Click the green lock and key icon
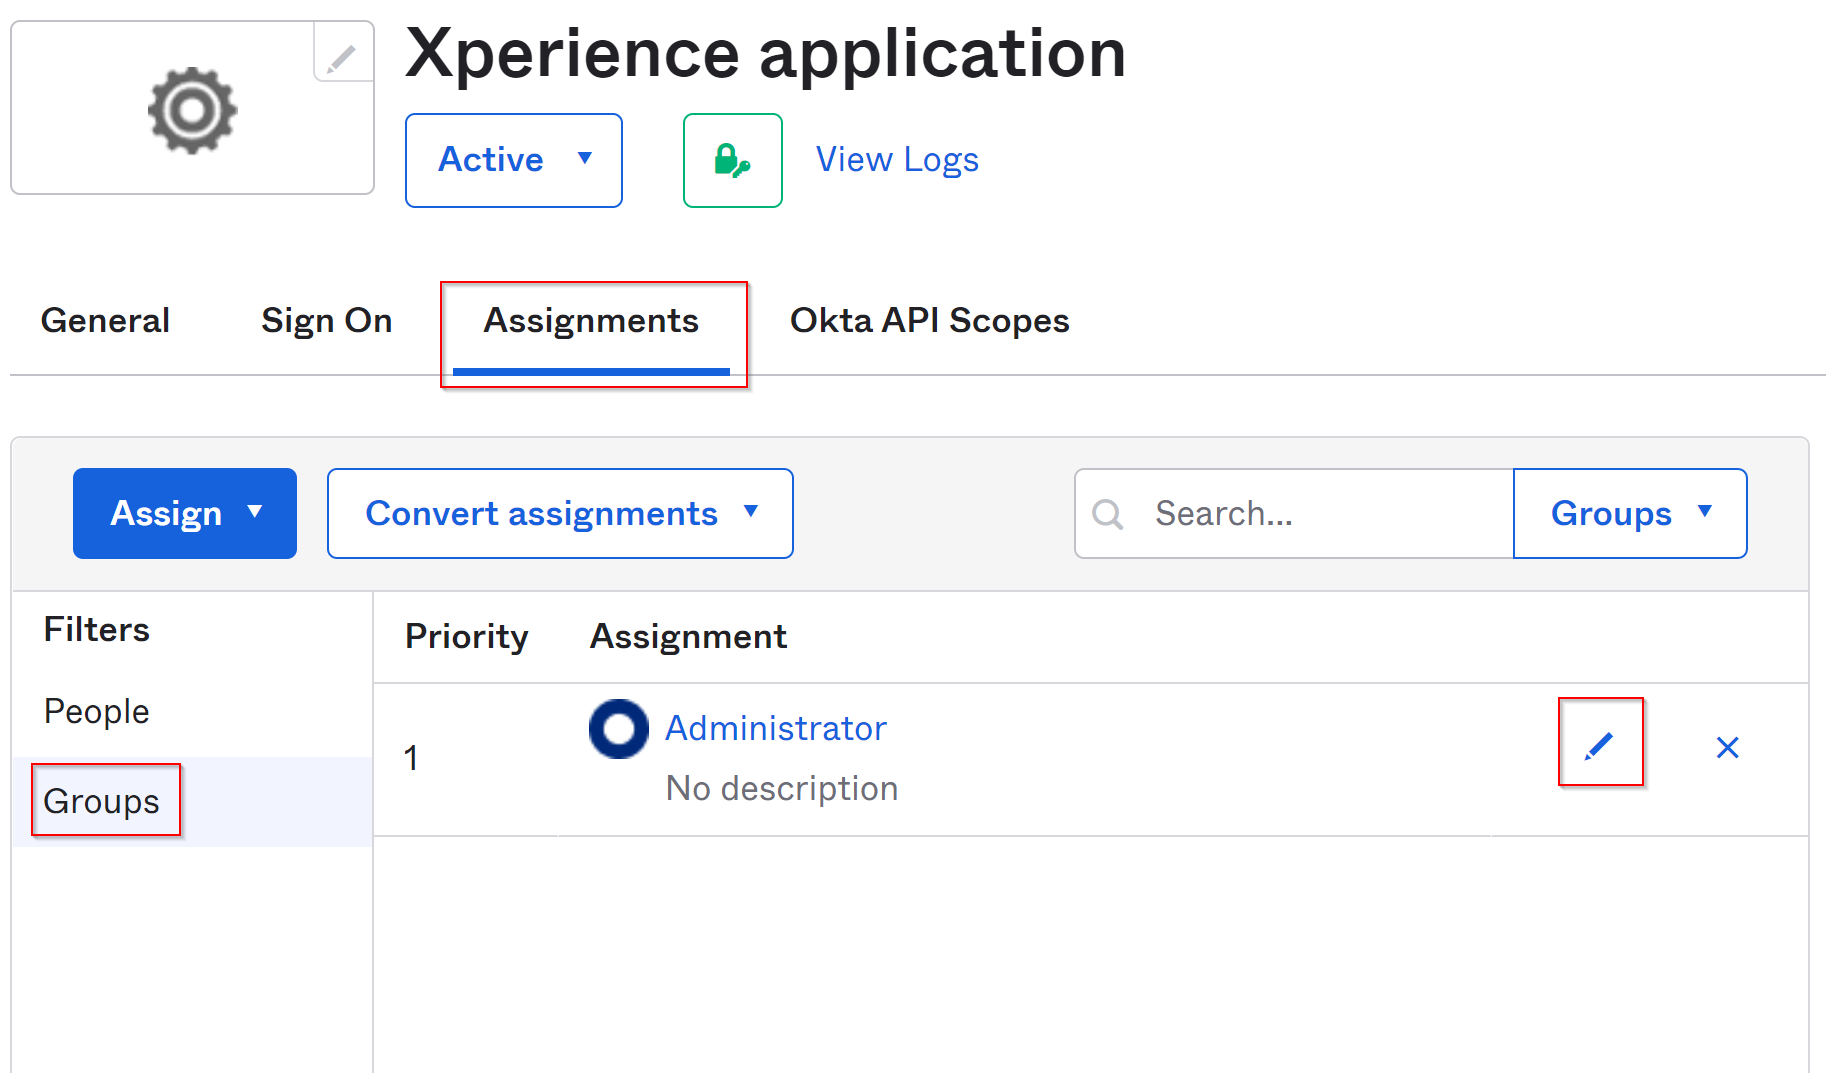This screenshot has width=1826, height=1073. (x=732, y=160)
